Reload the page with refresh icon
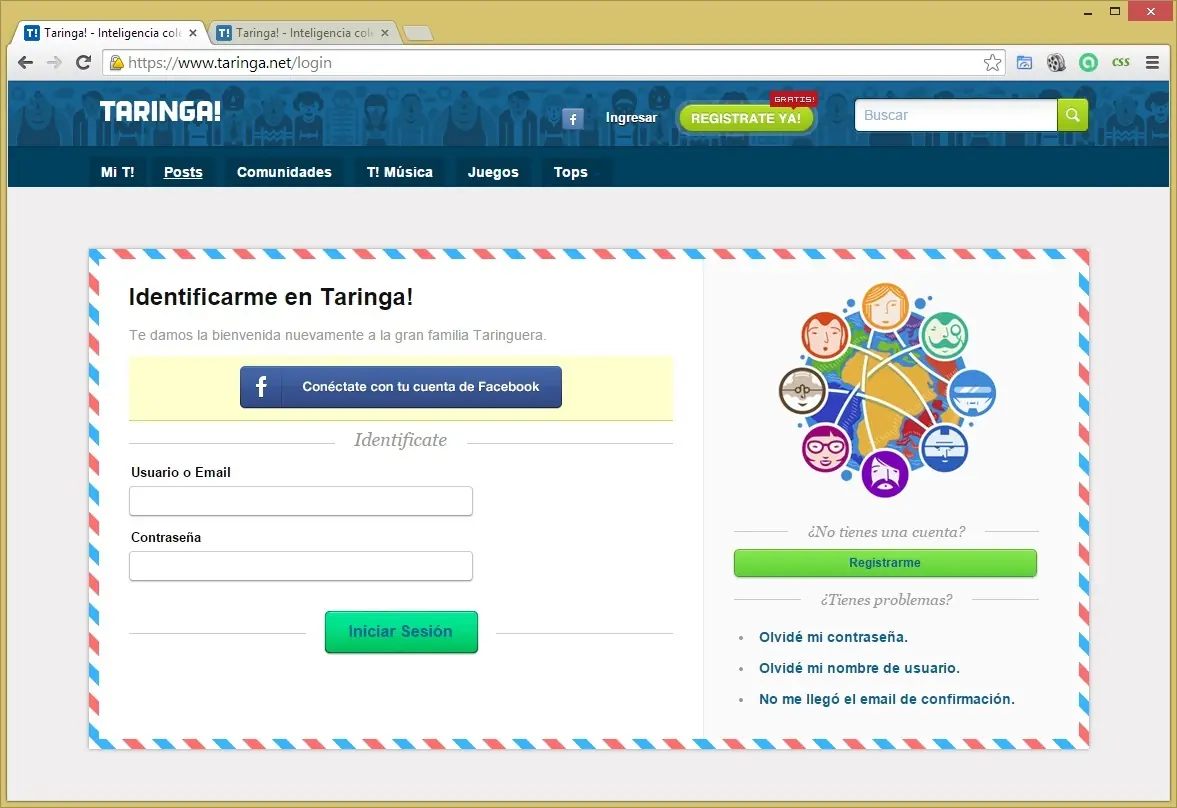The height and width of the screenshot is (808, 1177). (x=83, y=62)
